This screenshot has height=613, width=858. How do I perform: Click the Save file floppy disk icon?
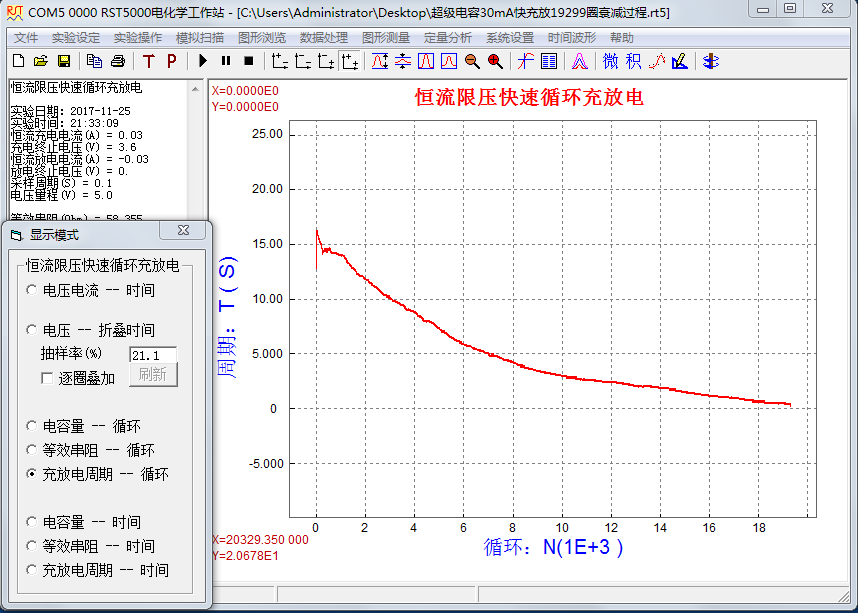click(x=63, y=61)
